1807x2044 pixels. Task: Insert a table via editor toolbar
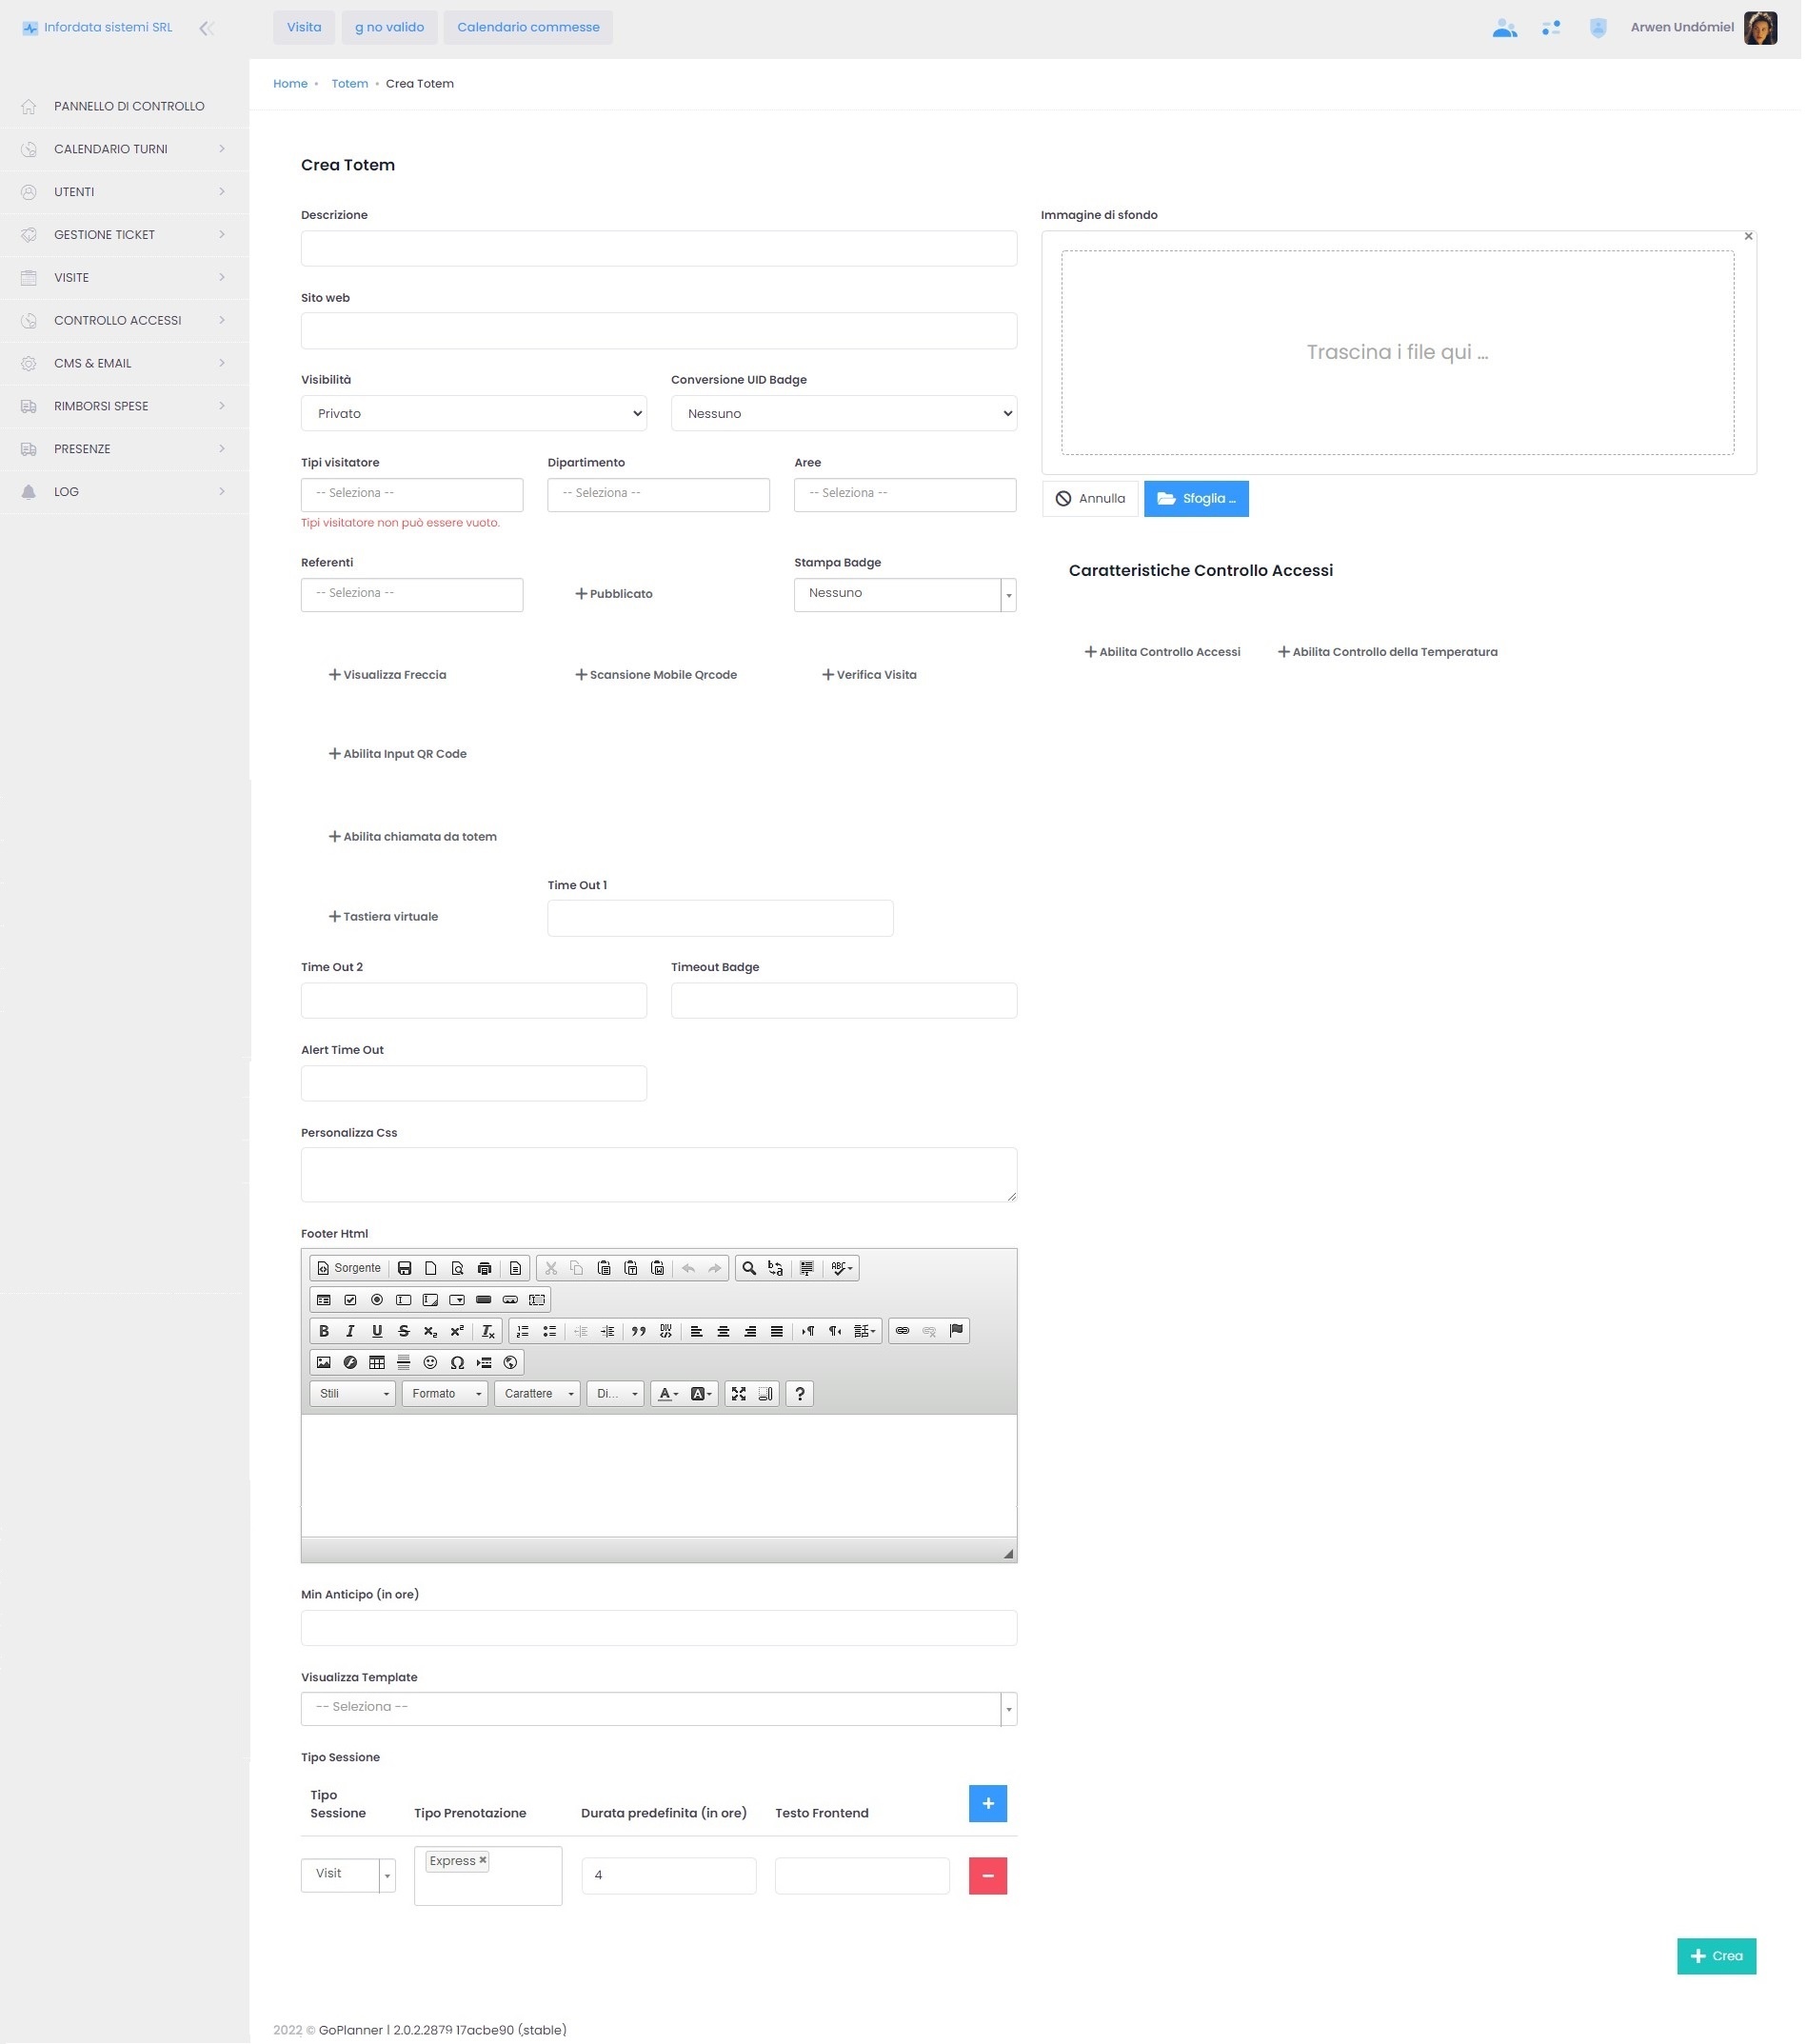coord(377,1363)
